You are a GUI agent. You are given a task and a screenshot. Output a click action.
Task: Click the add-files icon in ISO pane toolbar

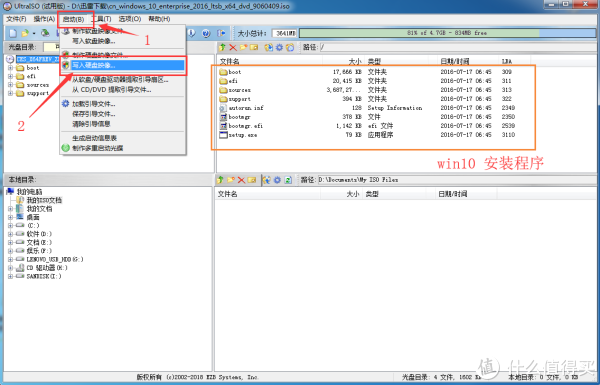pyautogui.click(x=269, y=47)
